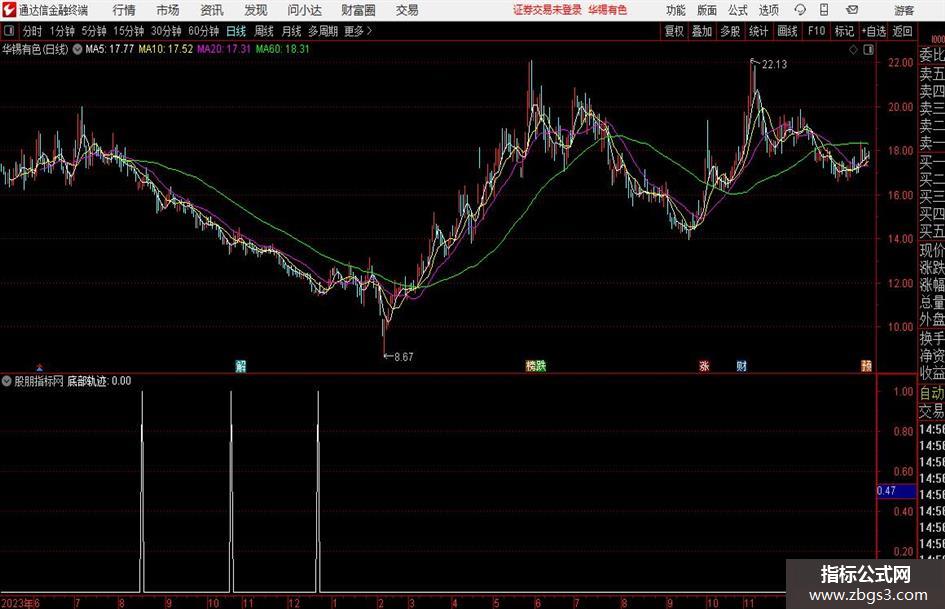Switch to the 月线 monthly tab
The image size is (945, 609).
point(291,31)
